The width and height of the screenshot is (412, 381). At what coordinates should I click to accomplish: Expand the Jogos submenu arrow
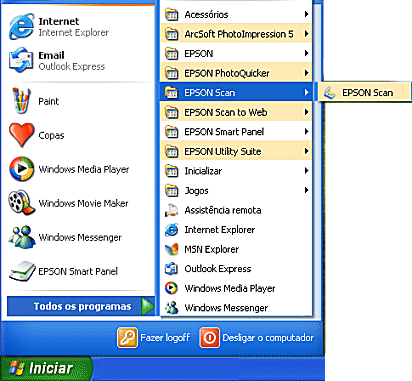tap(306, 190)
